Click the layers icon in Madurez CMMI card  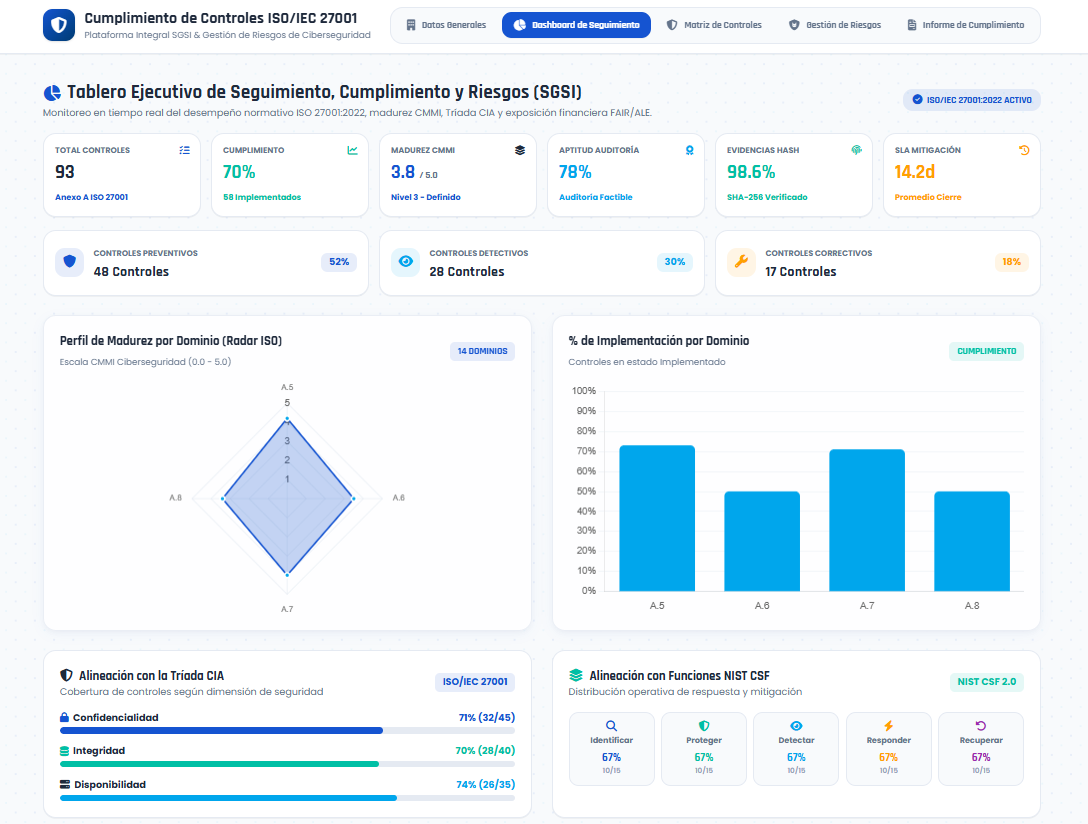(520, 150)
